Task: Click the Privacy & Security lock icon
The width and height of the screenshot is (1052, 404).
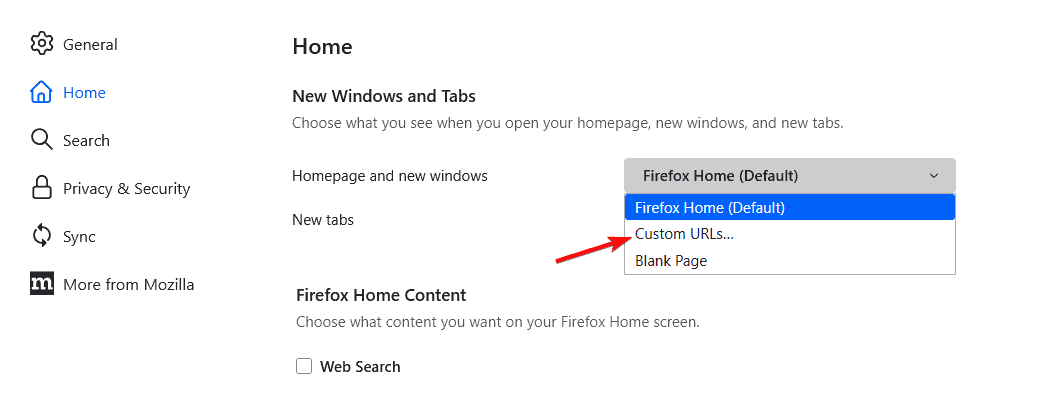Action: coord(41,188)
